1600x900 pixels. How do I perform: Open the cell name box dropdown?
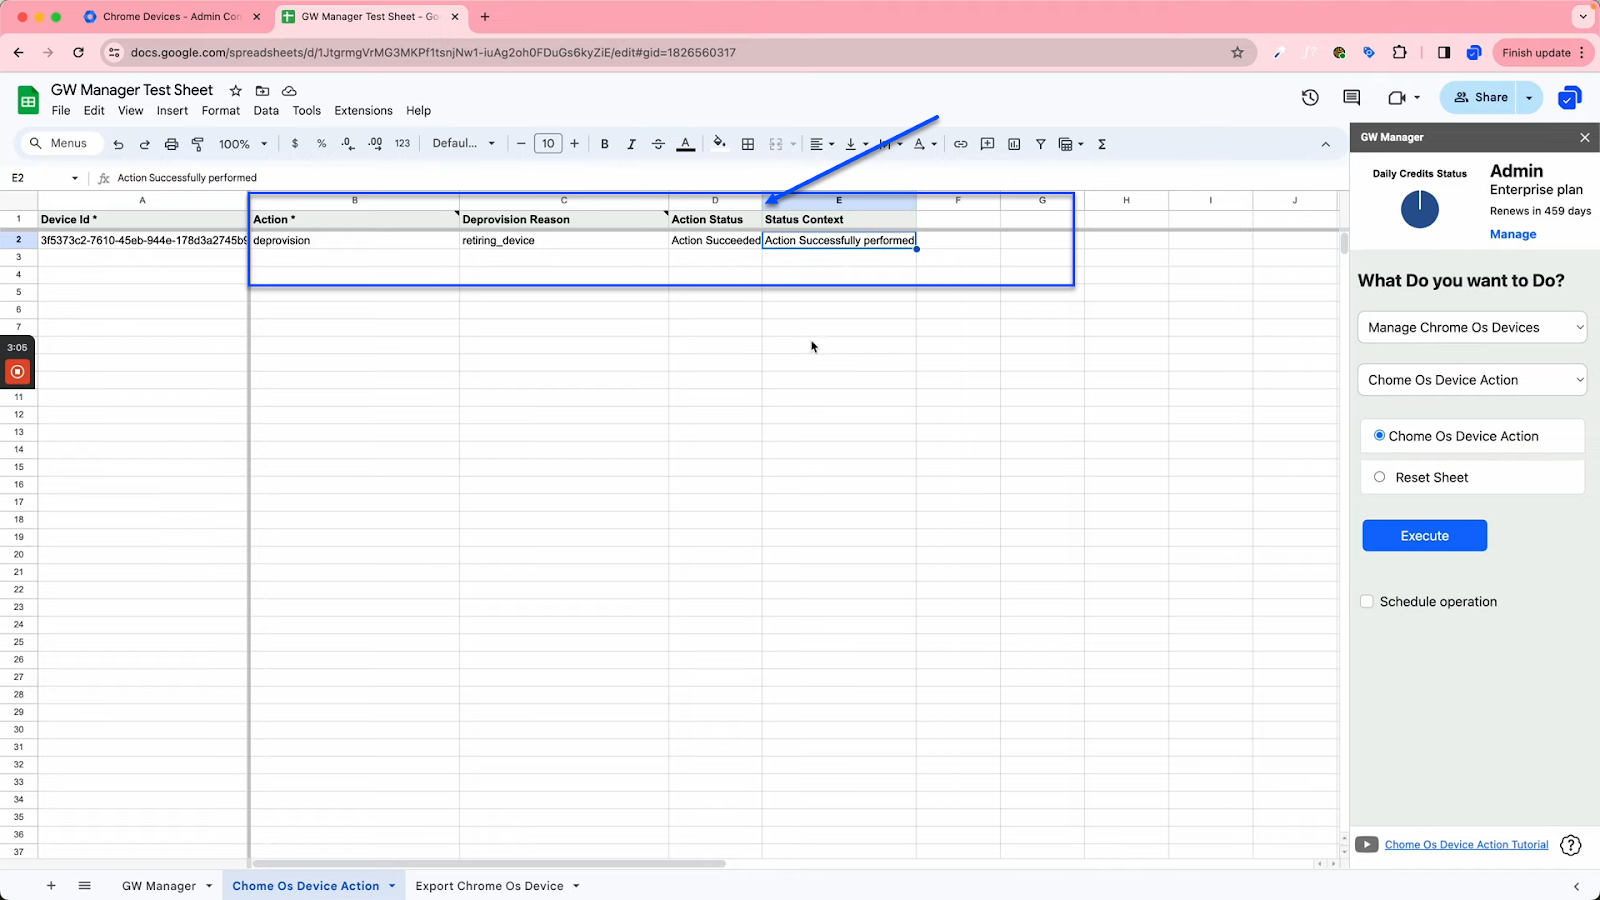(74, 178)
